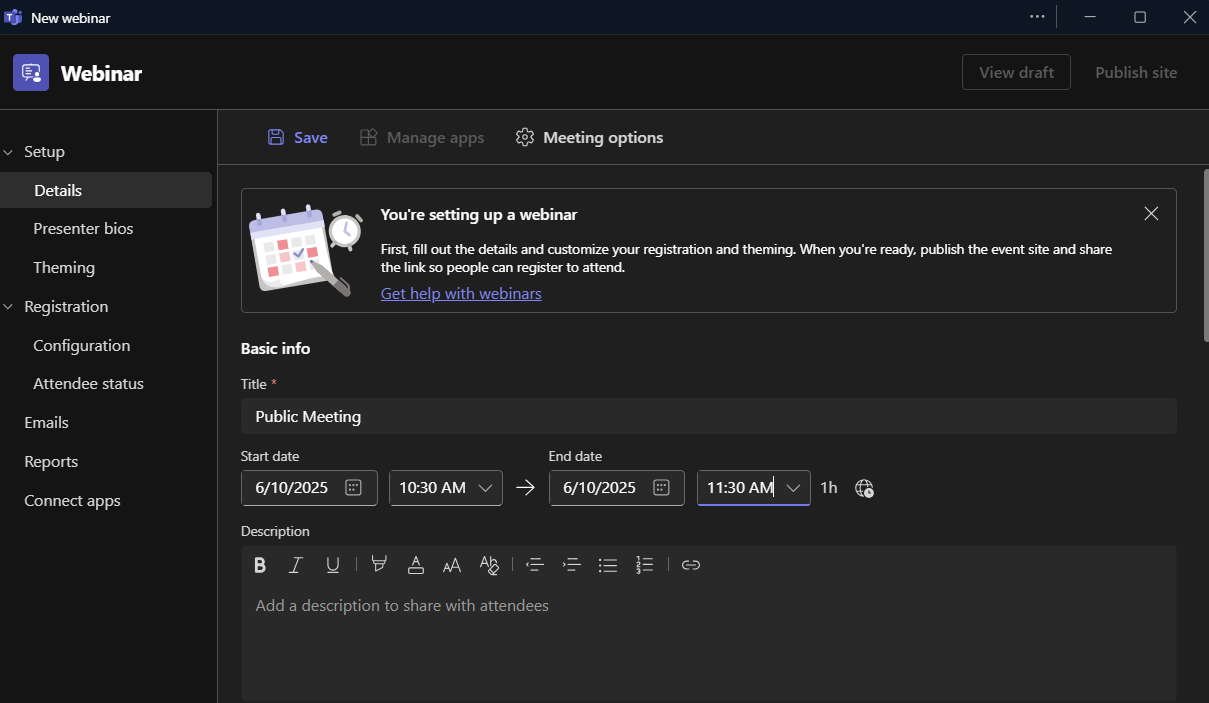
Task: Select the Italic formatting icon
Action: click(296, 565)
